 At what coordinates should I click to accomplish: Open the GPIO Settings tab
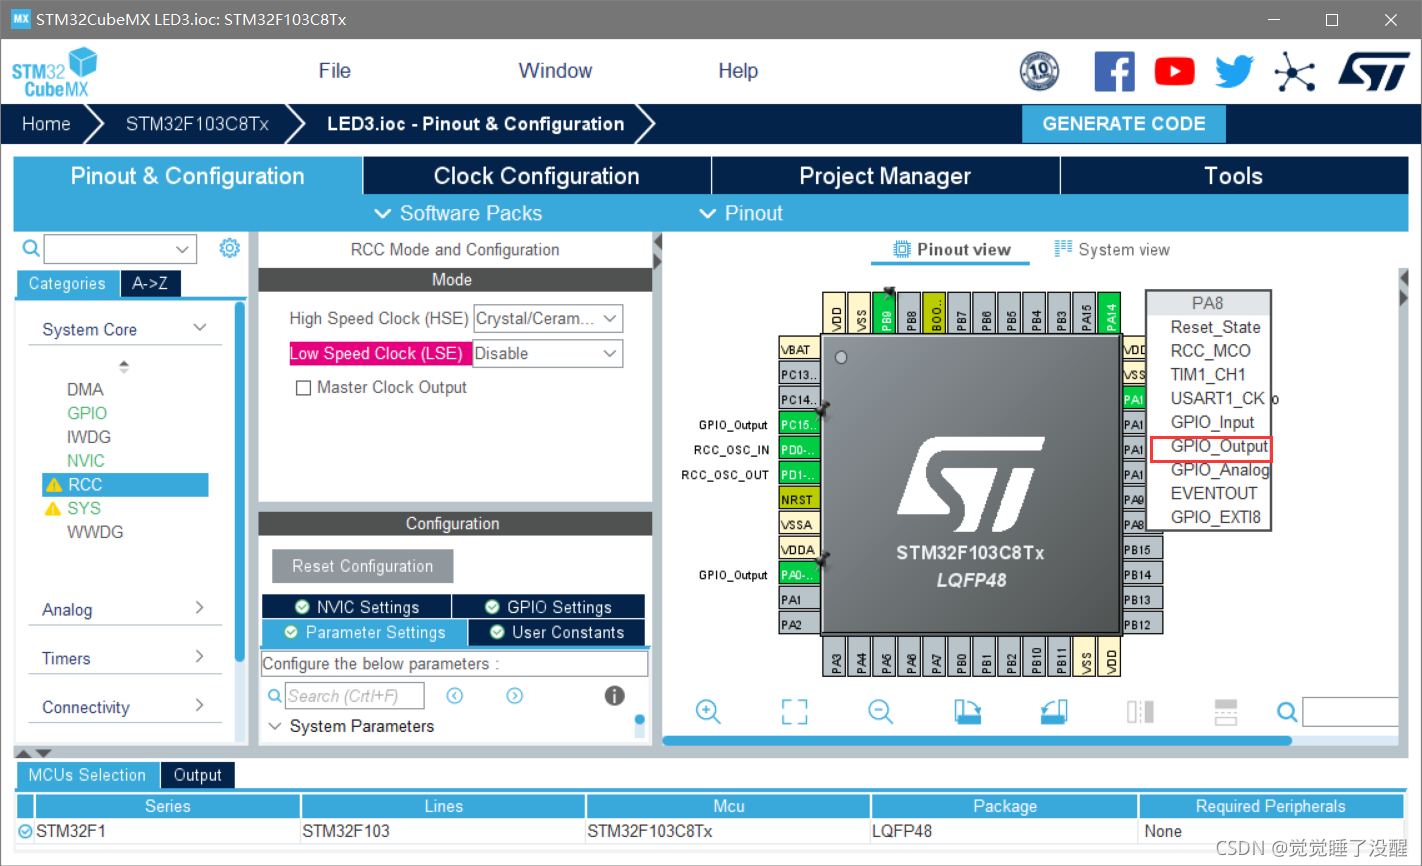(549, 607)
